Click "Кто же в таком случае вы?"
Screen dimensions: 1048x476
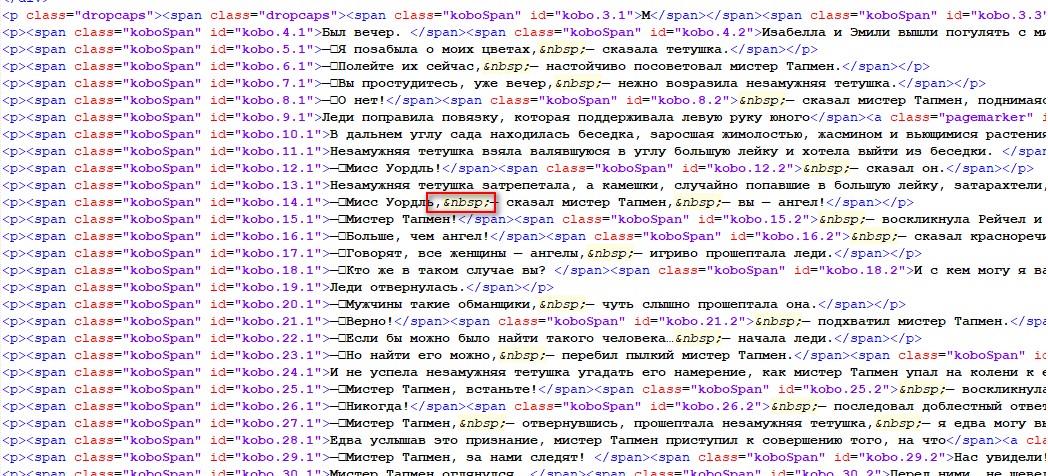(x=446, y=271)
